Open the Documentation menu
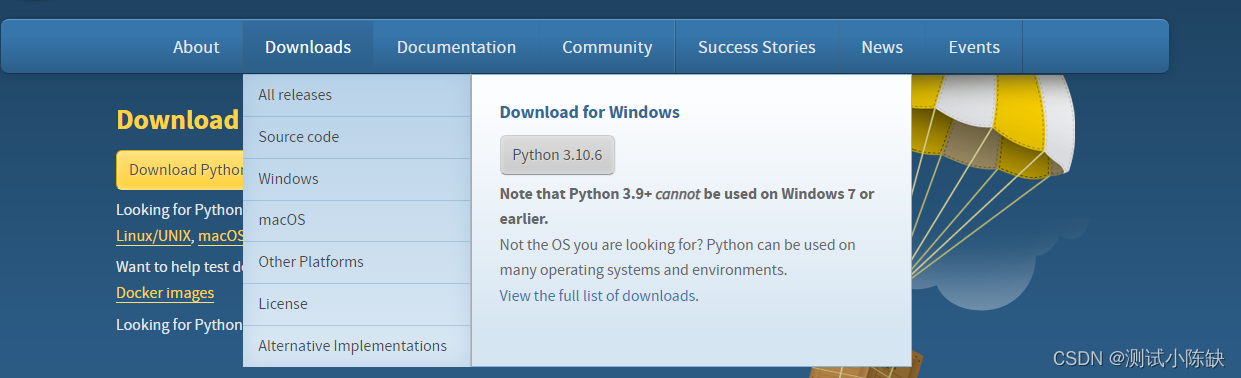This screenshot has width=1241, height=378. [x=456, y=47]
